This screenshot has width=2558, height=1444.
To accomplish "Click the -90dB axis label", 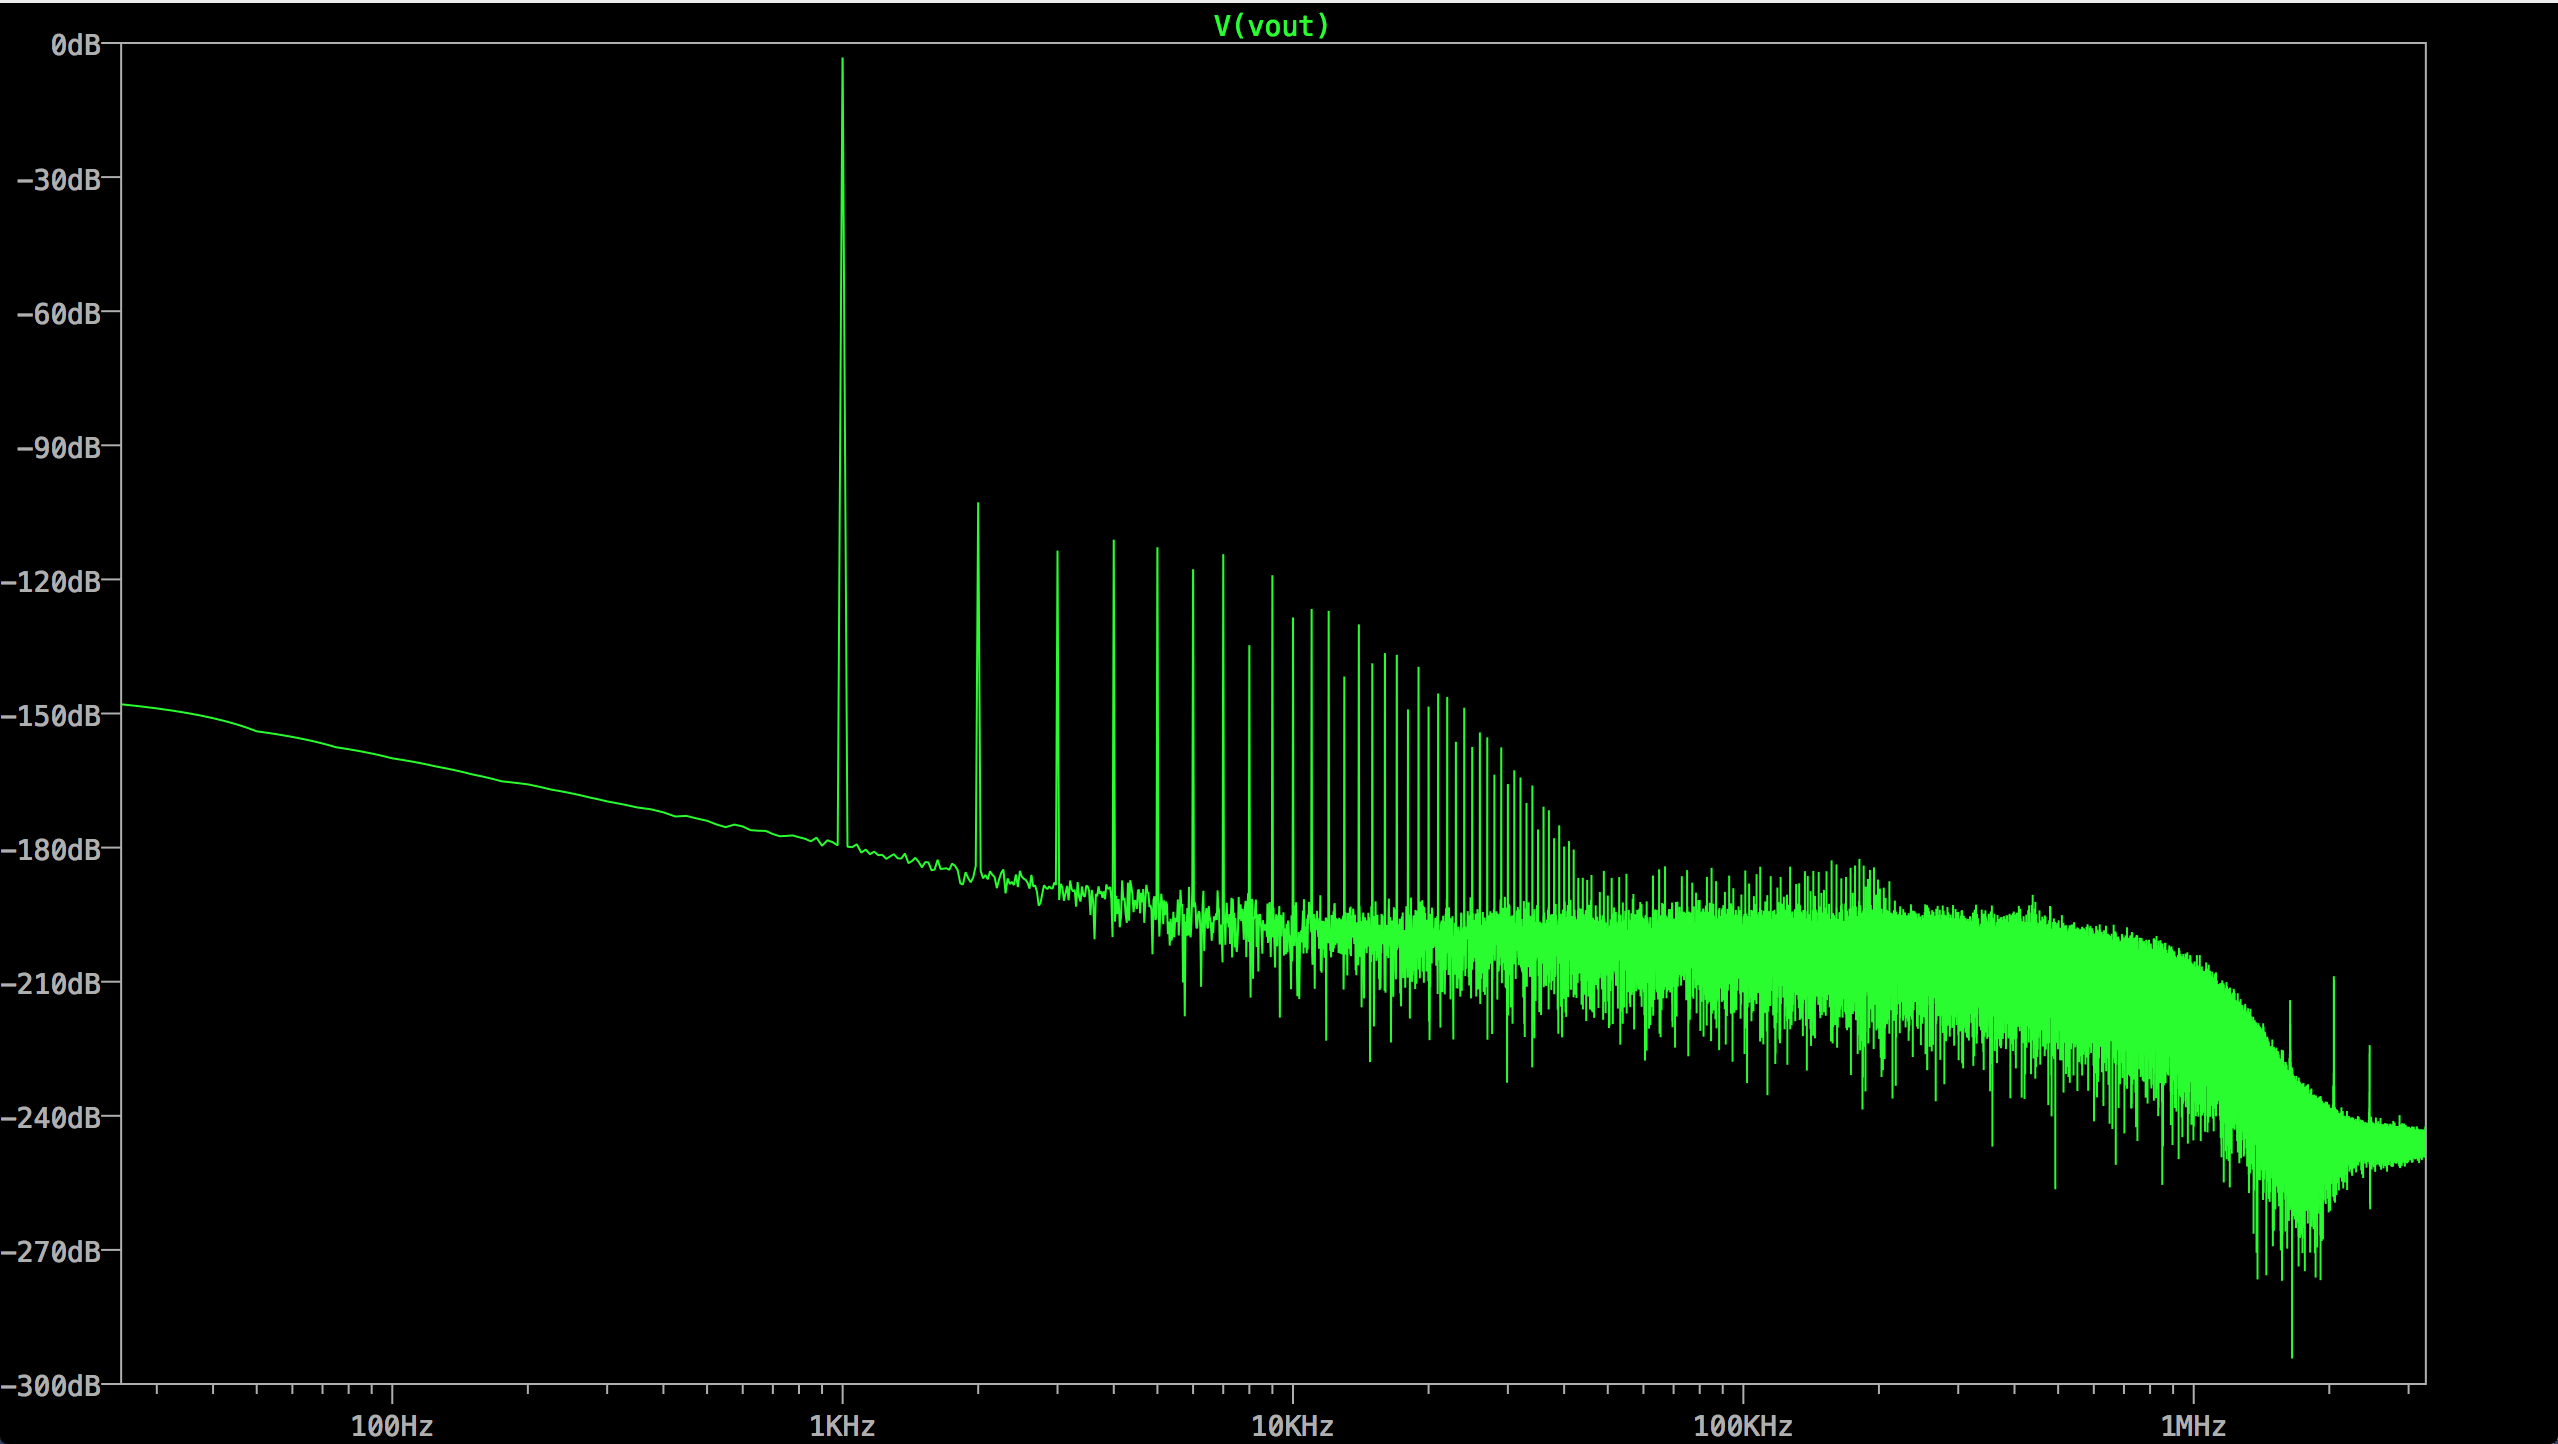I will pos(59,448).
